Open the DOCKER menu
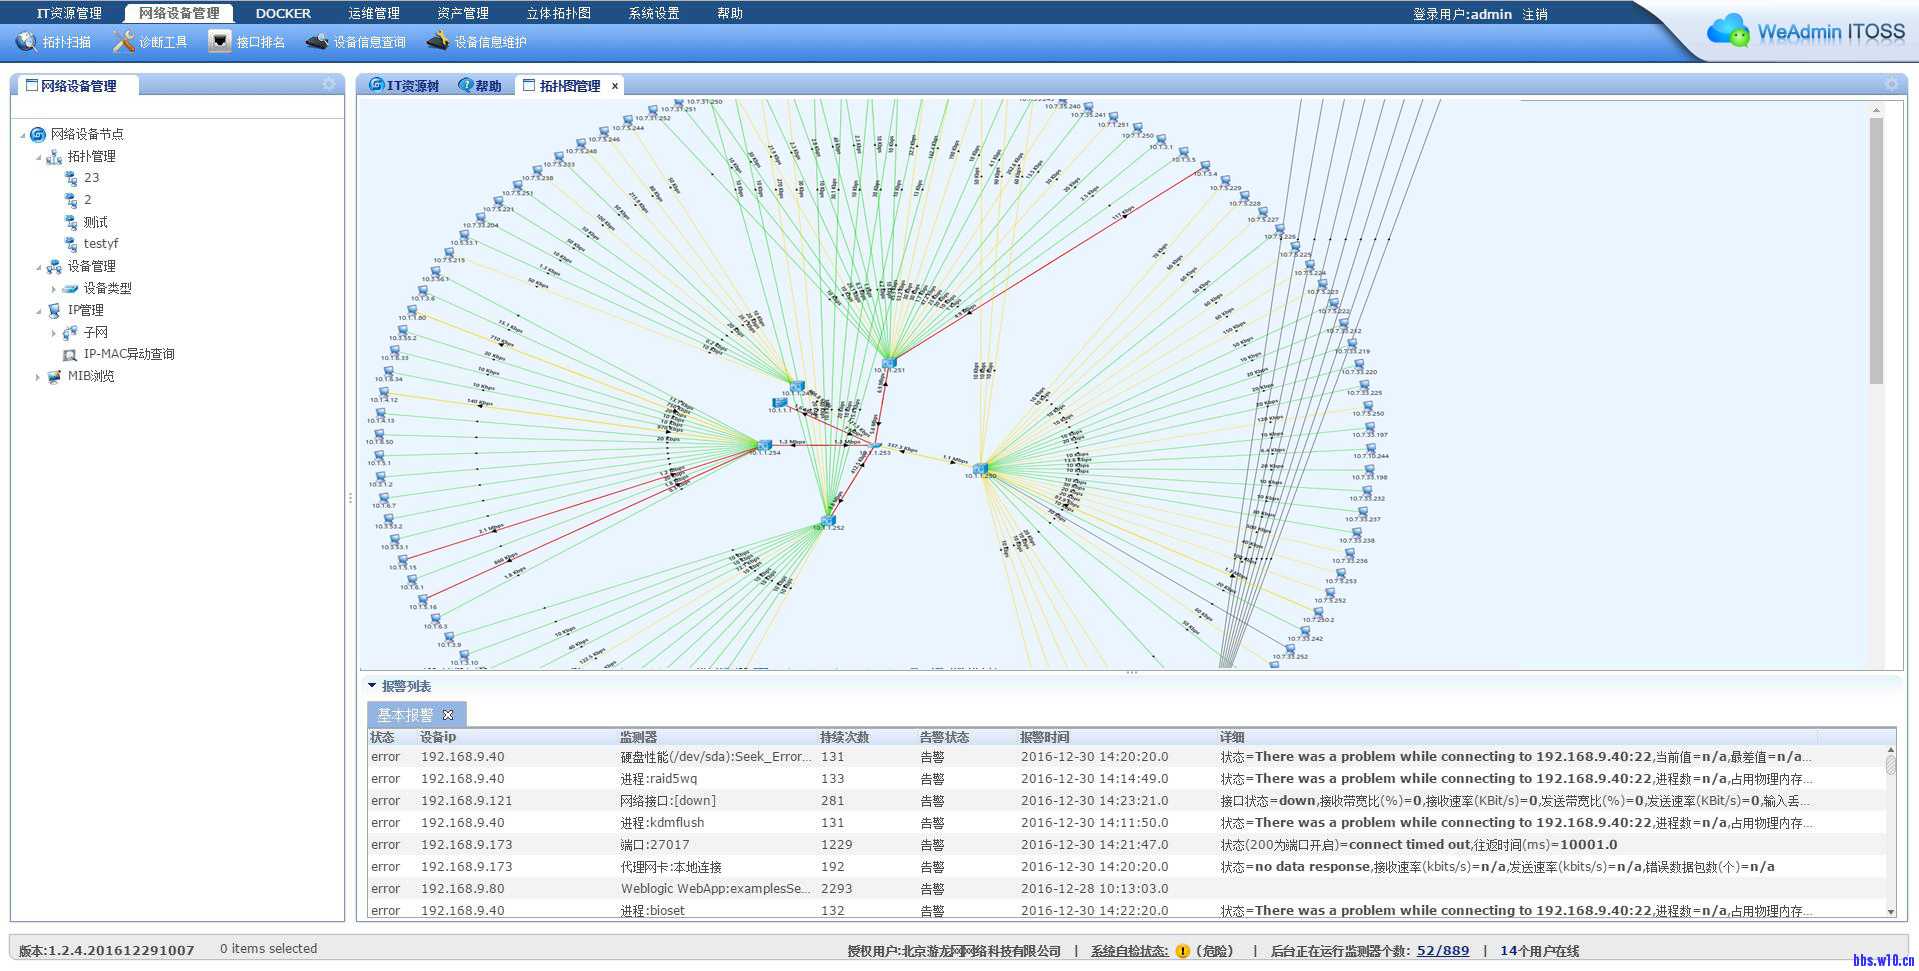Image resolution: width=1919 pixels, height=971 pixels. coord(283,13)
